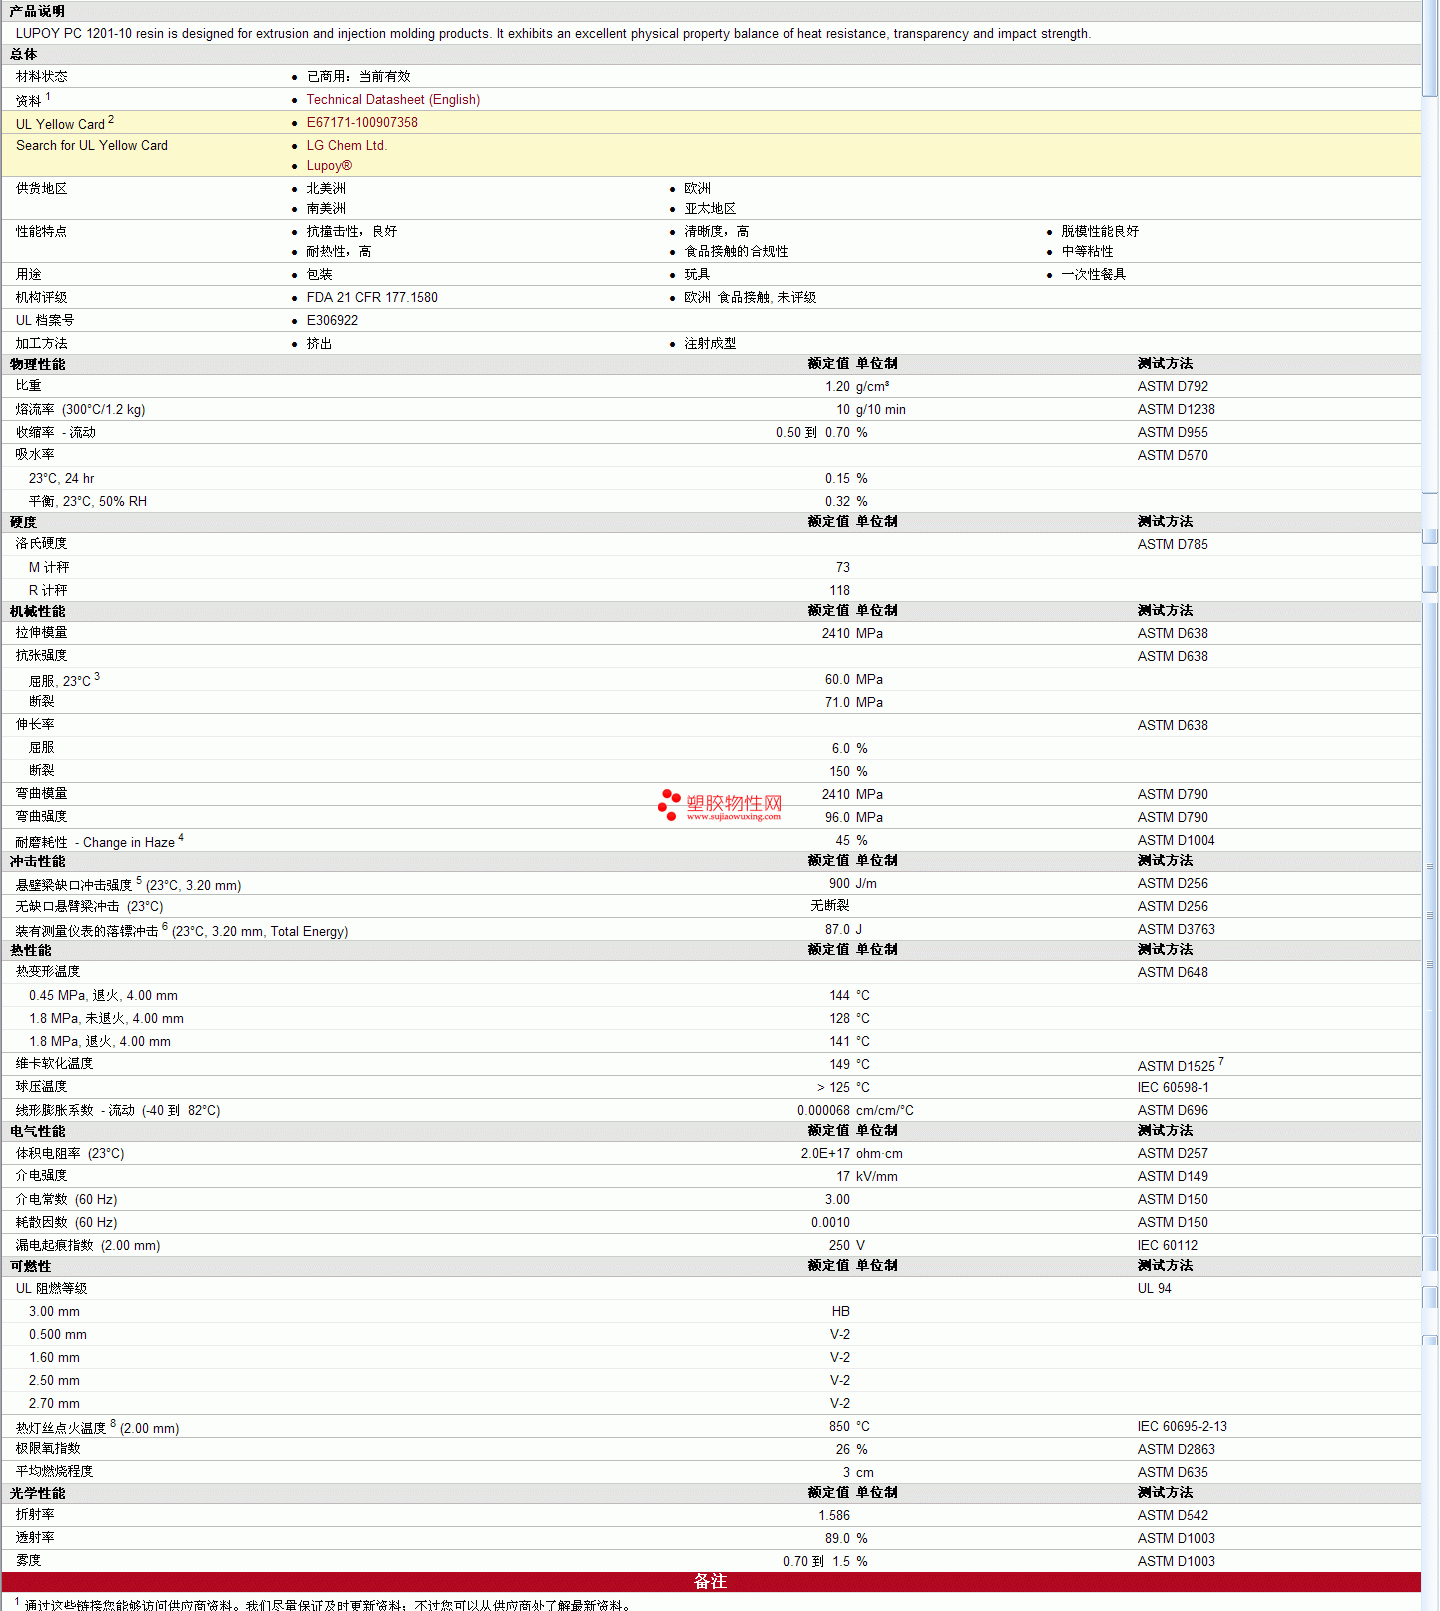Click the 'ASTM D696' test method
Viewport: 1440px width, 1611px height.
click(1172, 1111)
